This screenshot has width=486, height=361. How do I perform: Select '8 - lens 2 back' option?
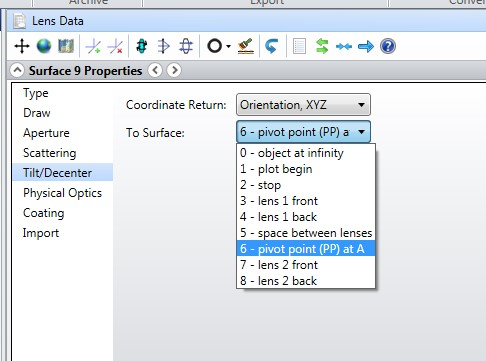306,281
